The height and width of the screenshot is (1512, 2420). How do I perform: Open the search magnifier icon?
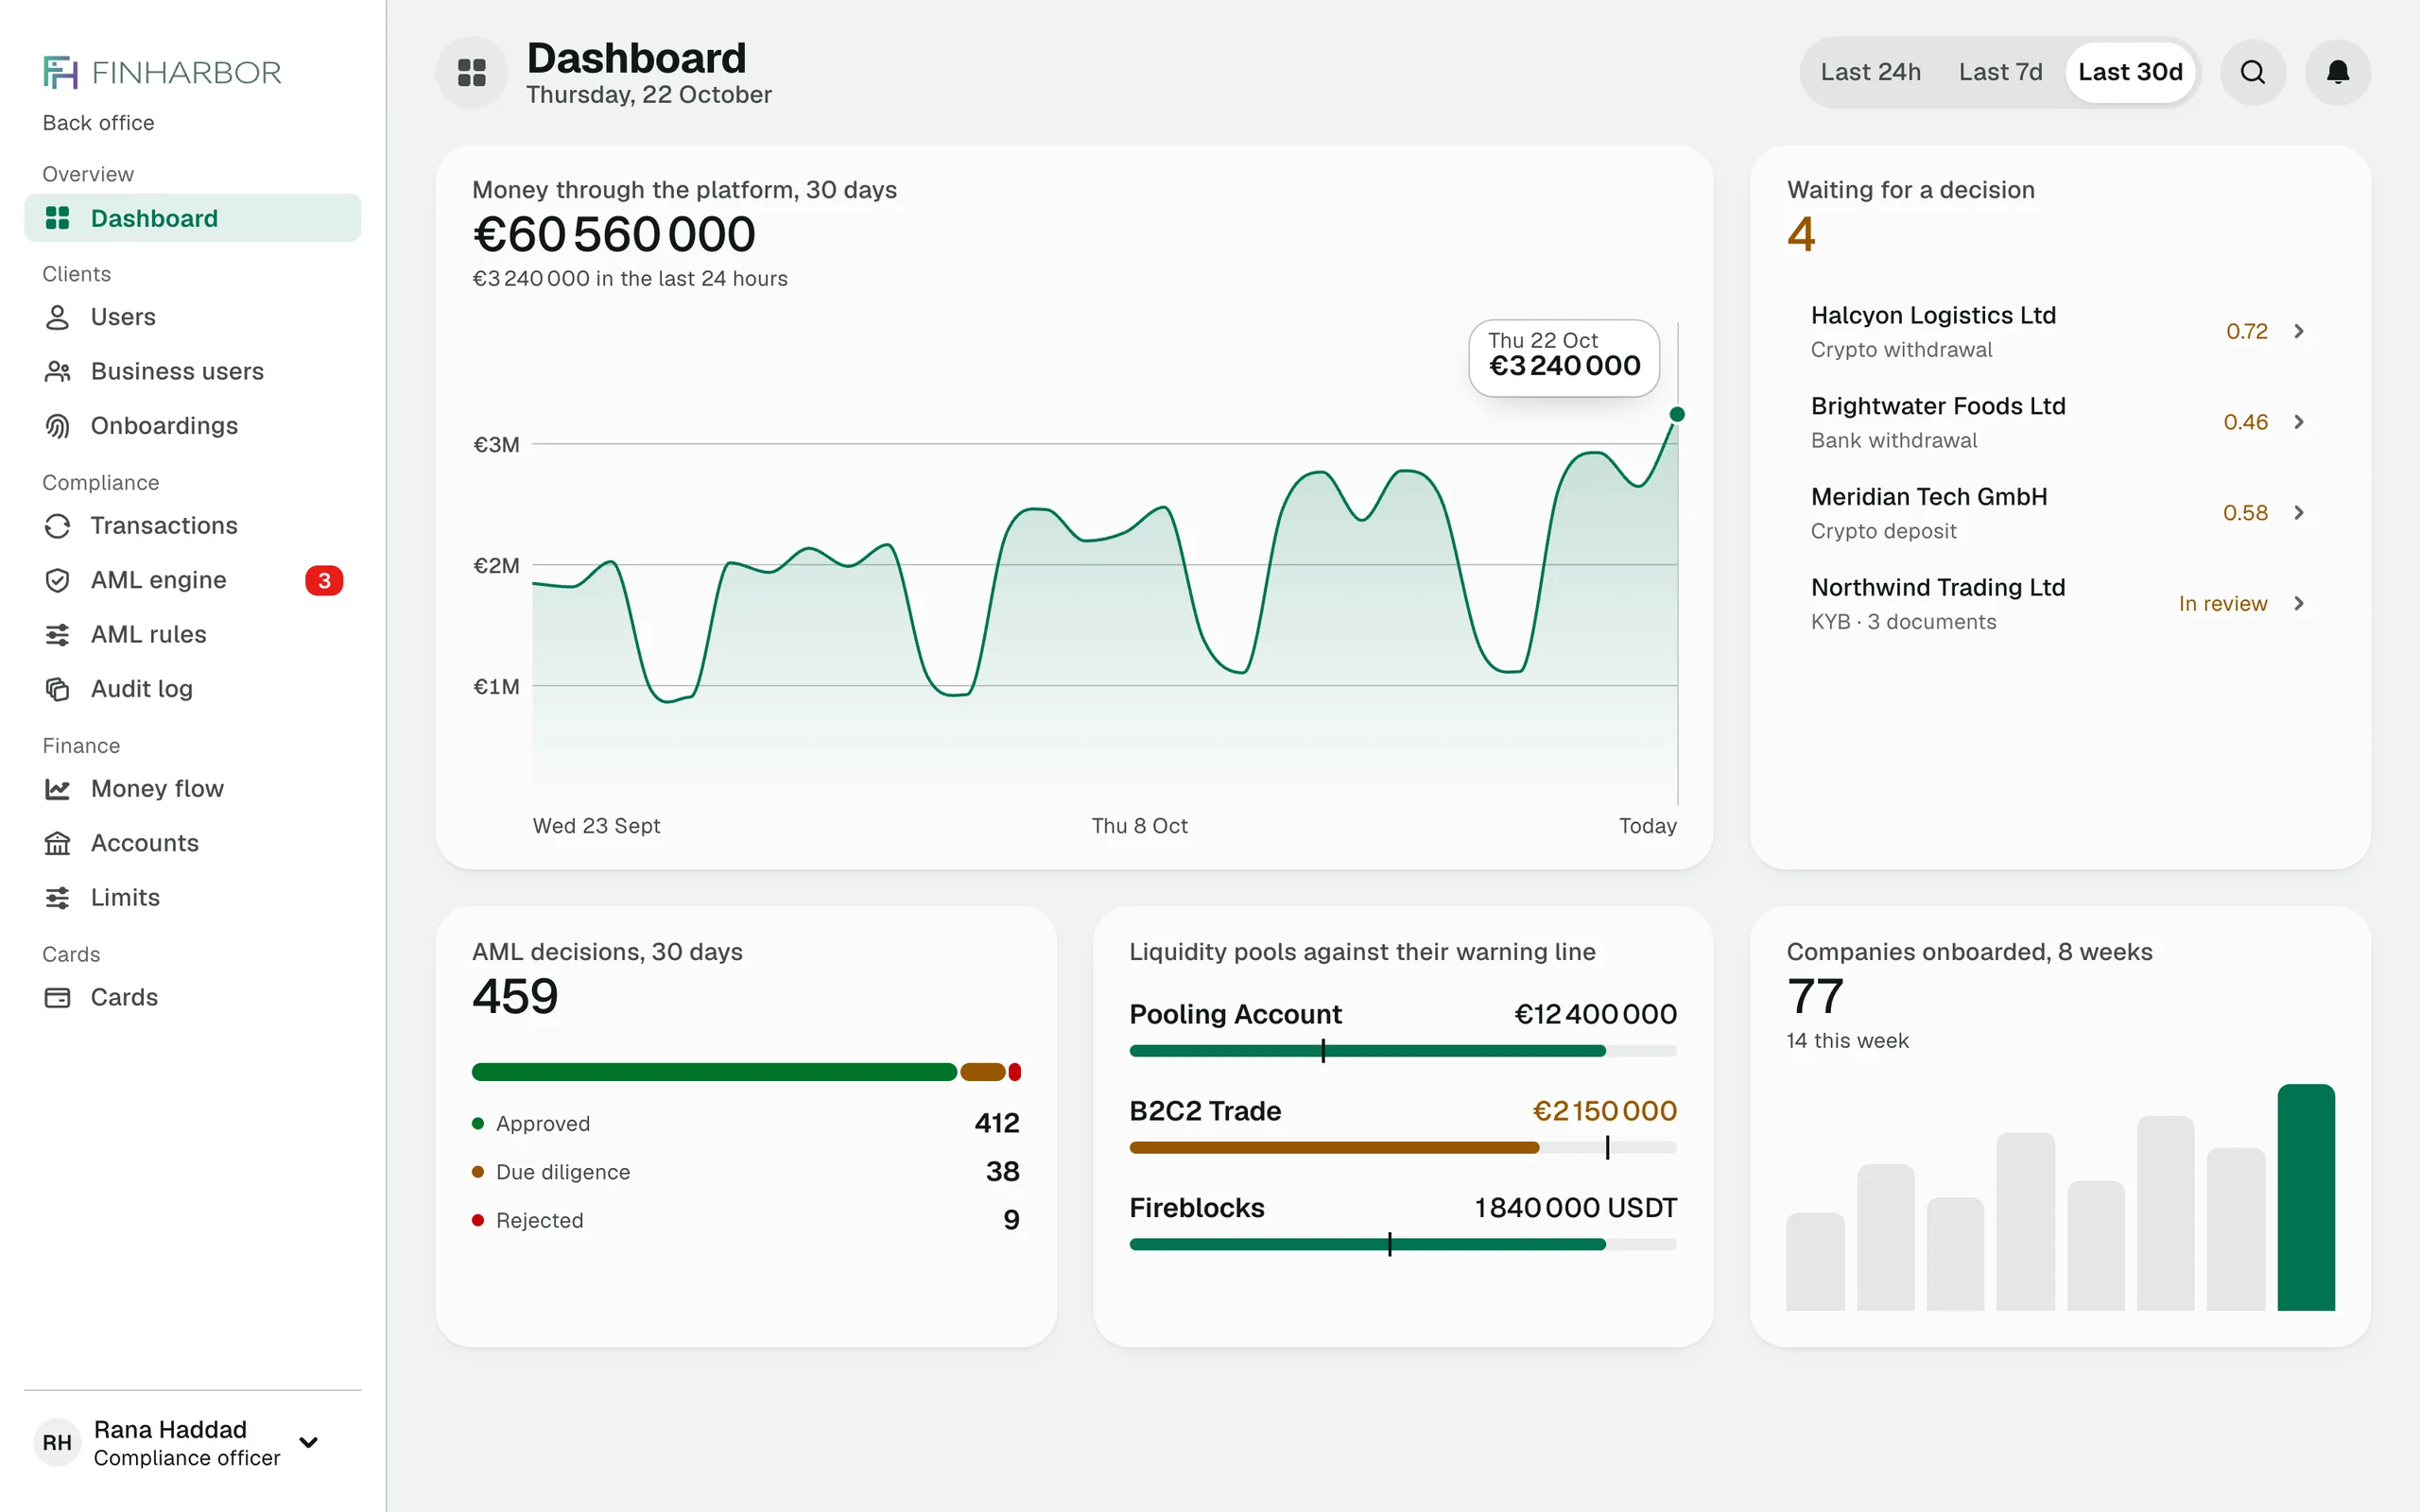pyautogui.click(x=2253, y=72)
